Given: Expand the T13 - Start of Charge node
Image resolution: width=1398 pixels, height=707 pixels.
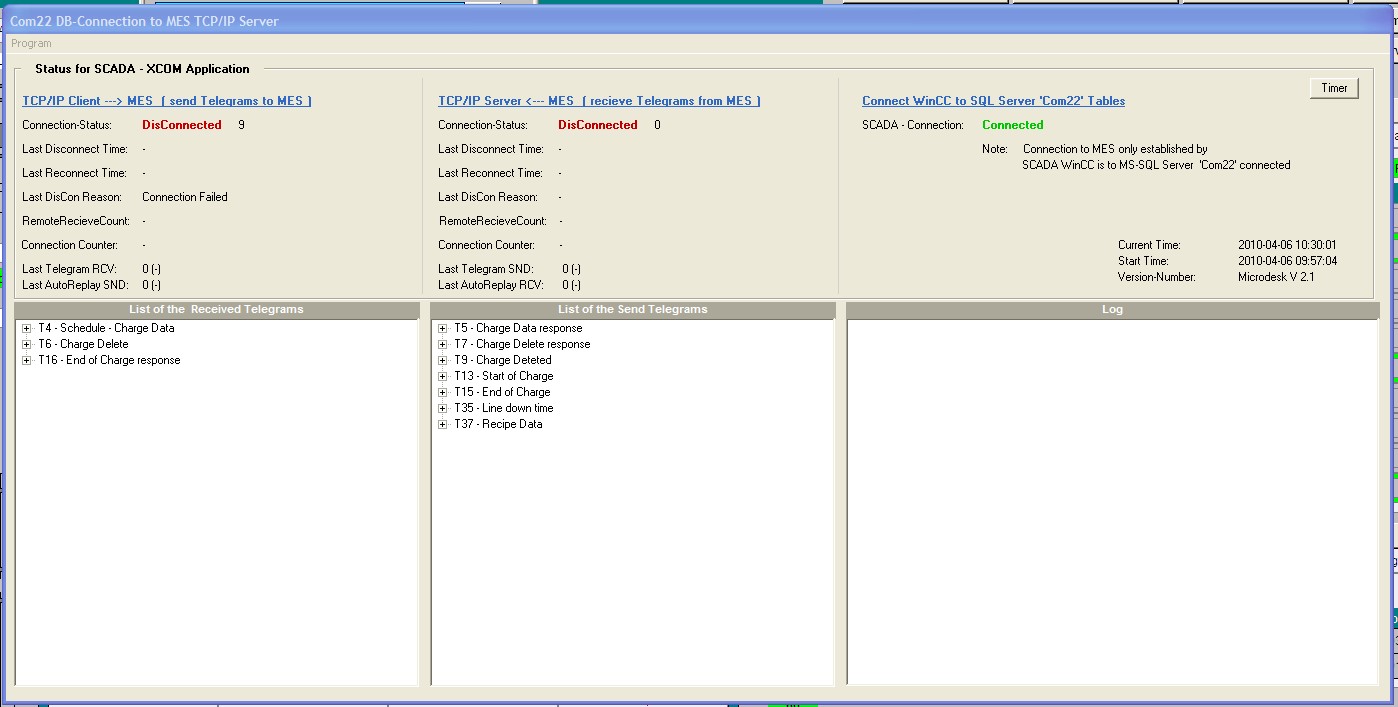Looking at the screenshot, I should pos(443,376).
